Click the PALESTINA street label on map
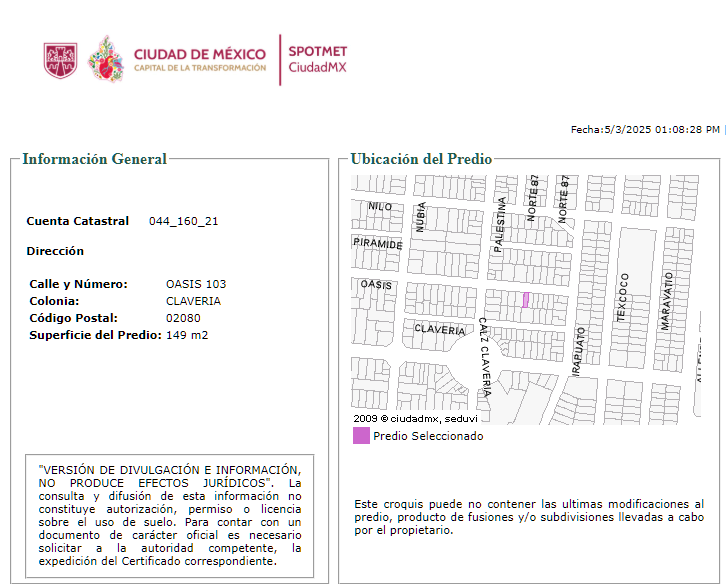 coord(499,225)
